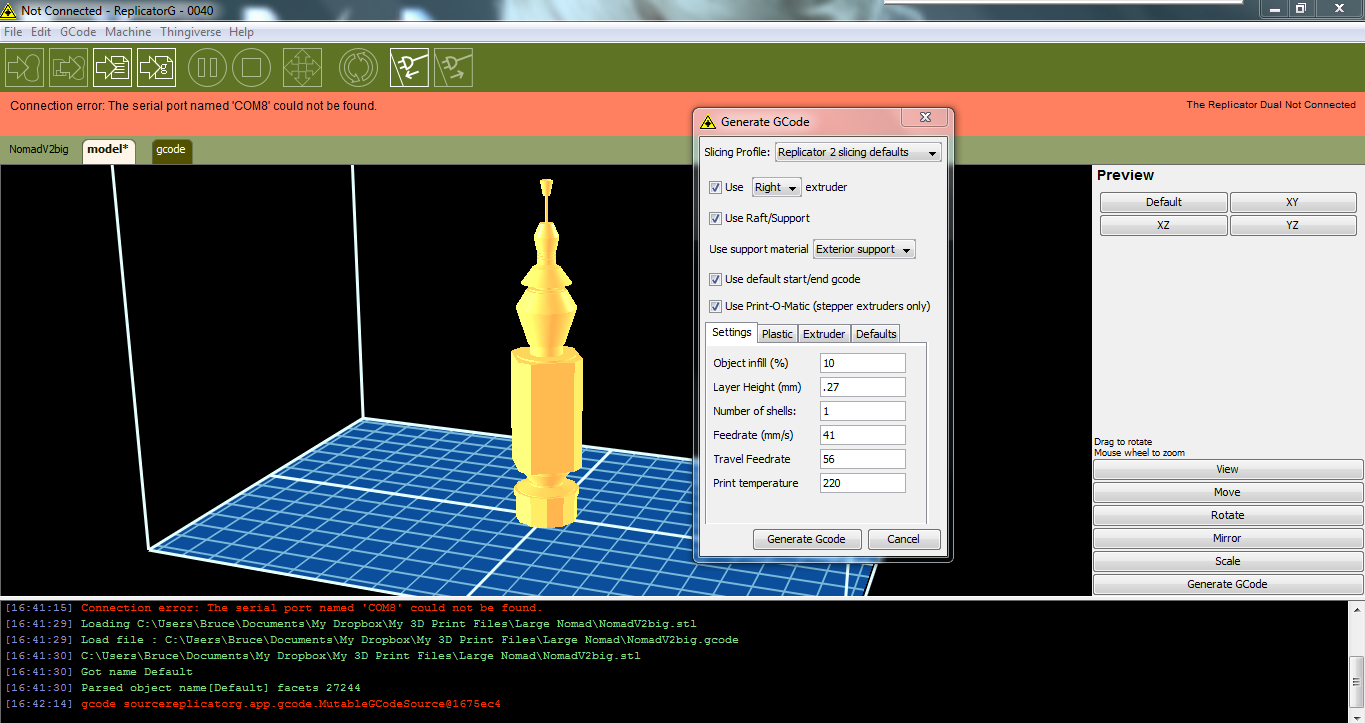The image size is (1365, 723).
Task: Click the Travel Feedrate field
Action: [862, 459]
